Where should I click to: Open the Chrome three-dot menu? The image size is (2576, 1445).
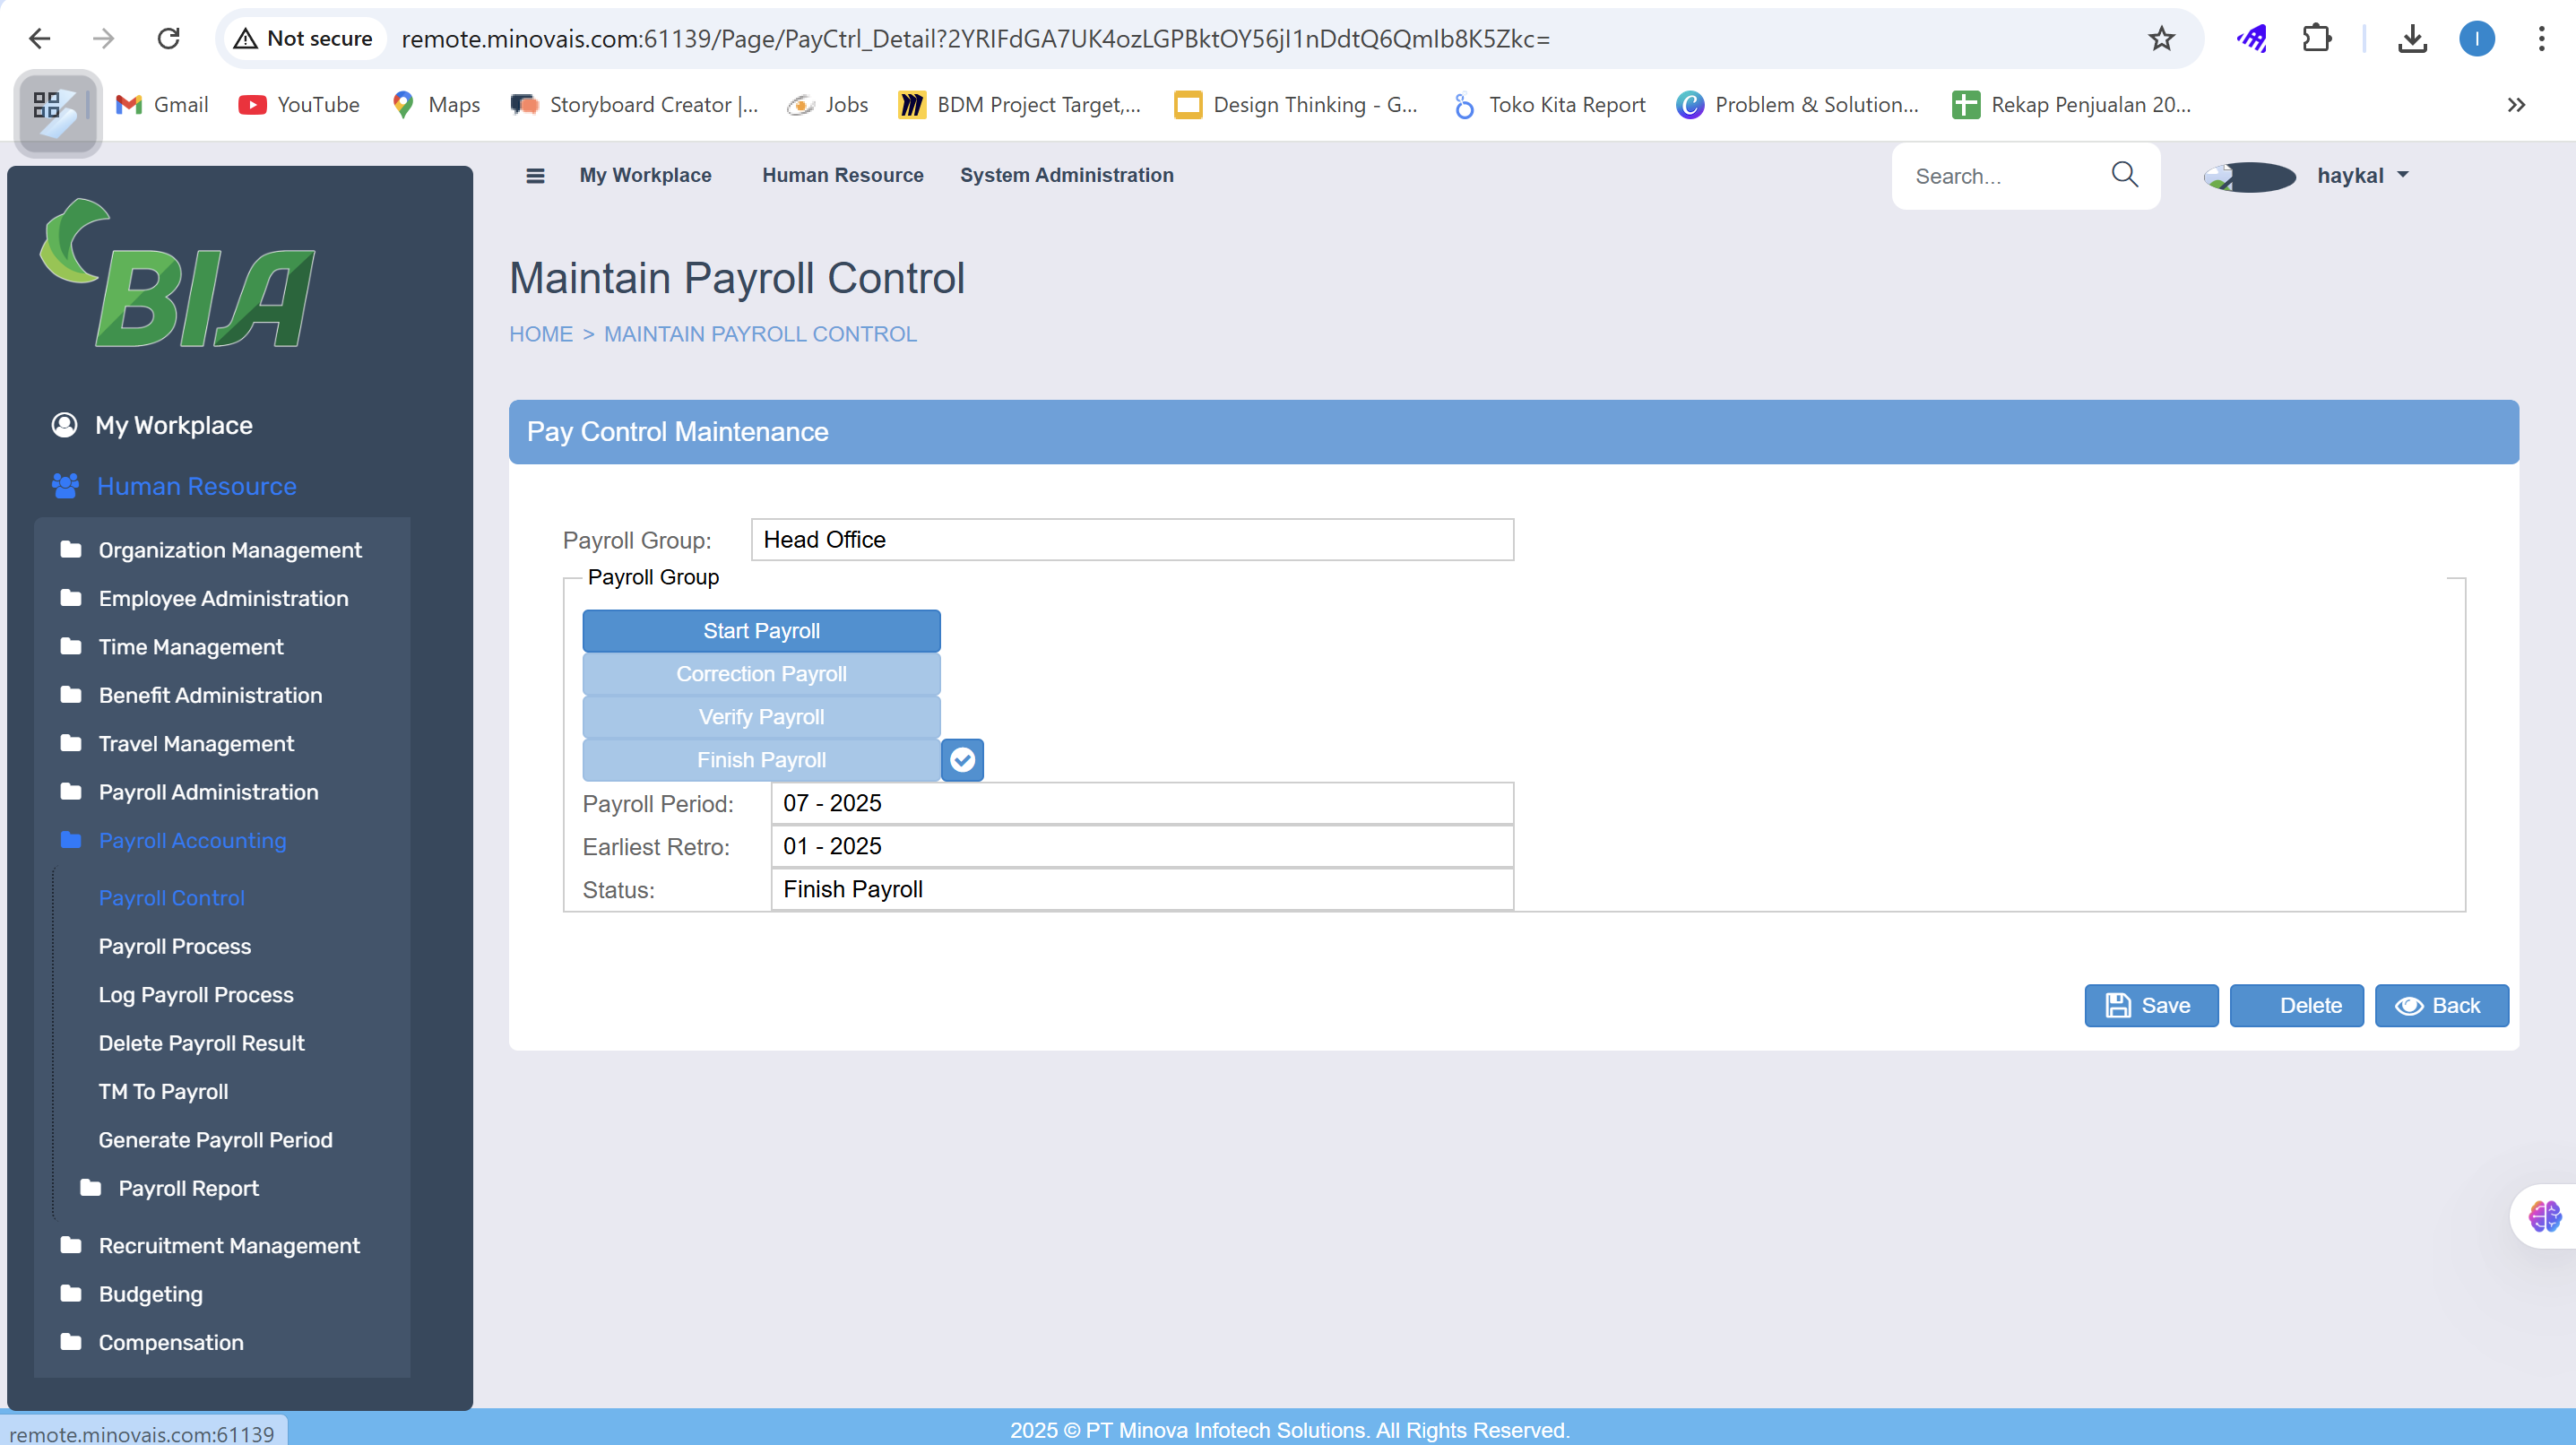(x=2541, y=38)
